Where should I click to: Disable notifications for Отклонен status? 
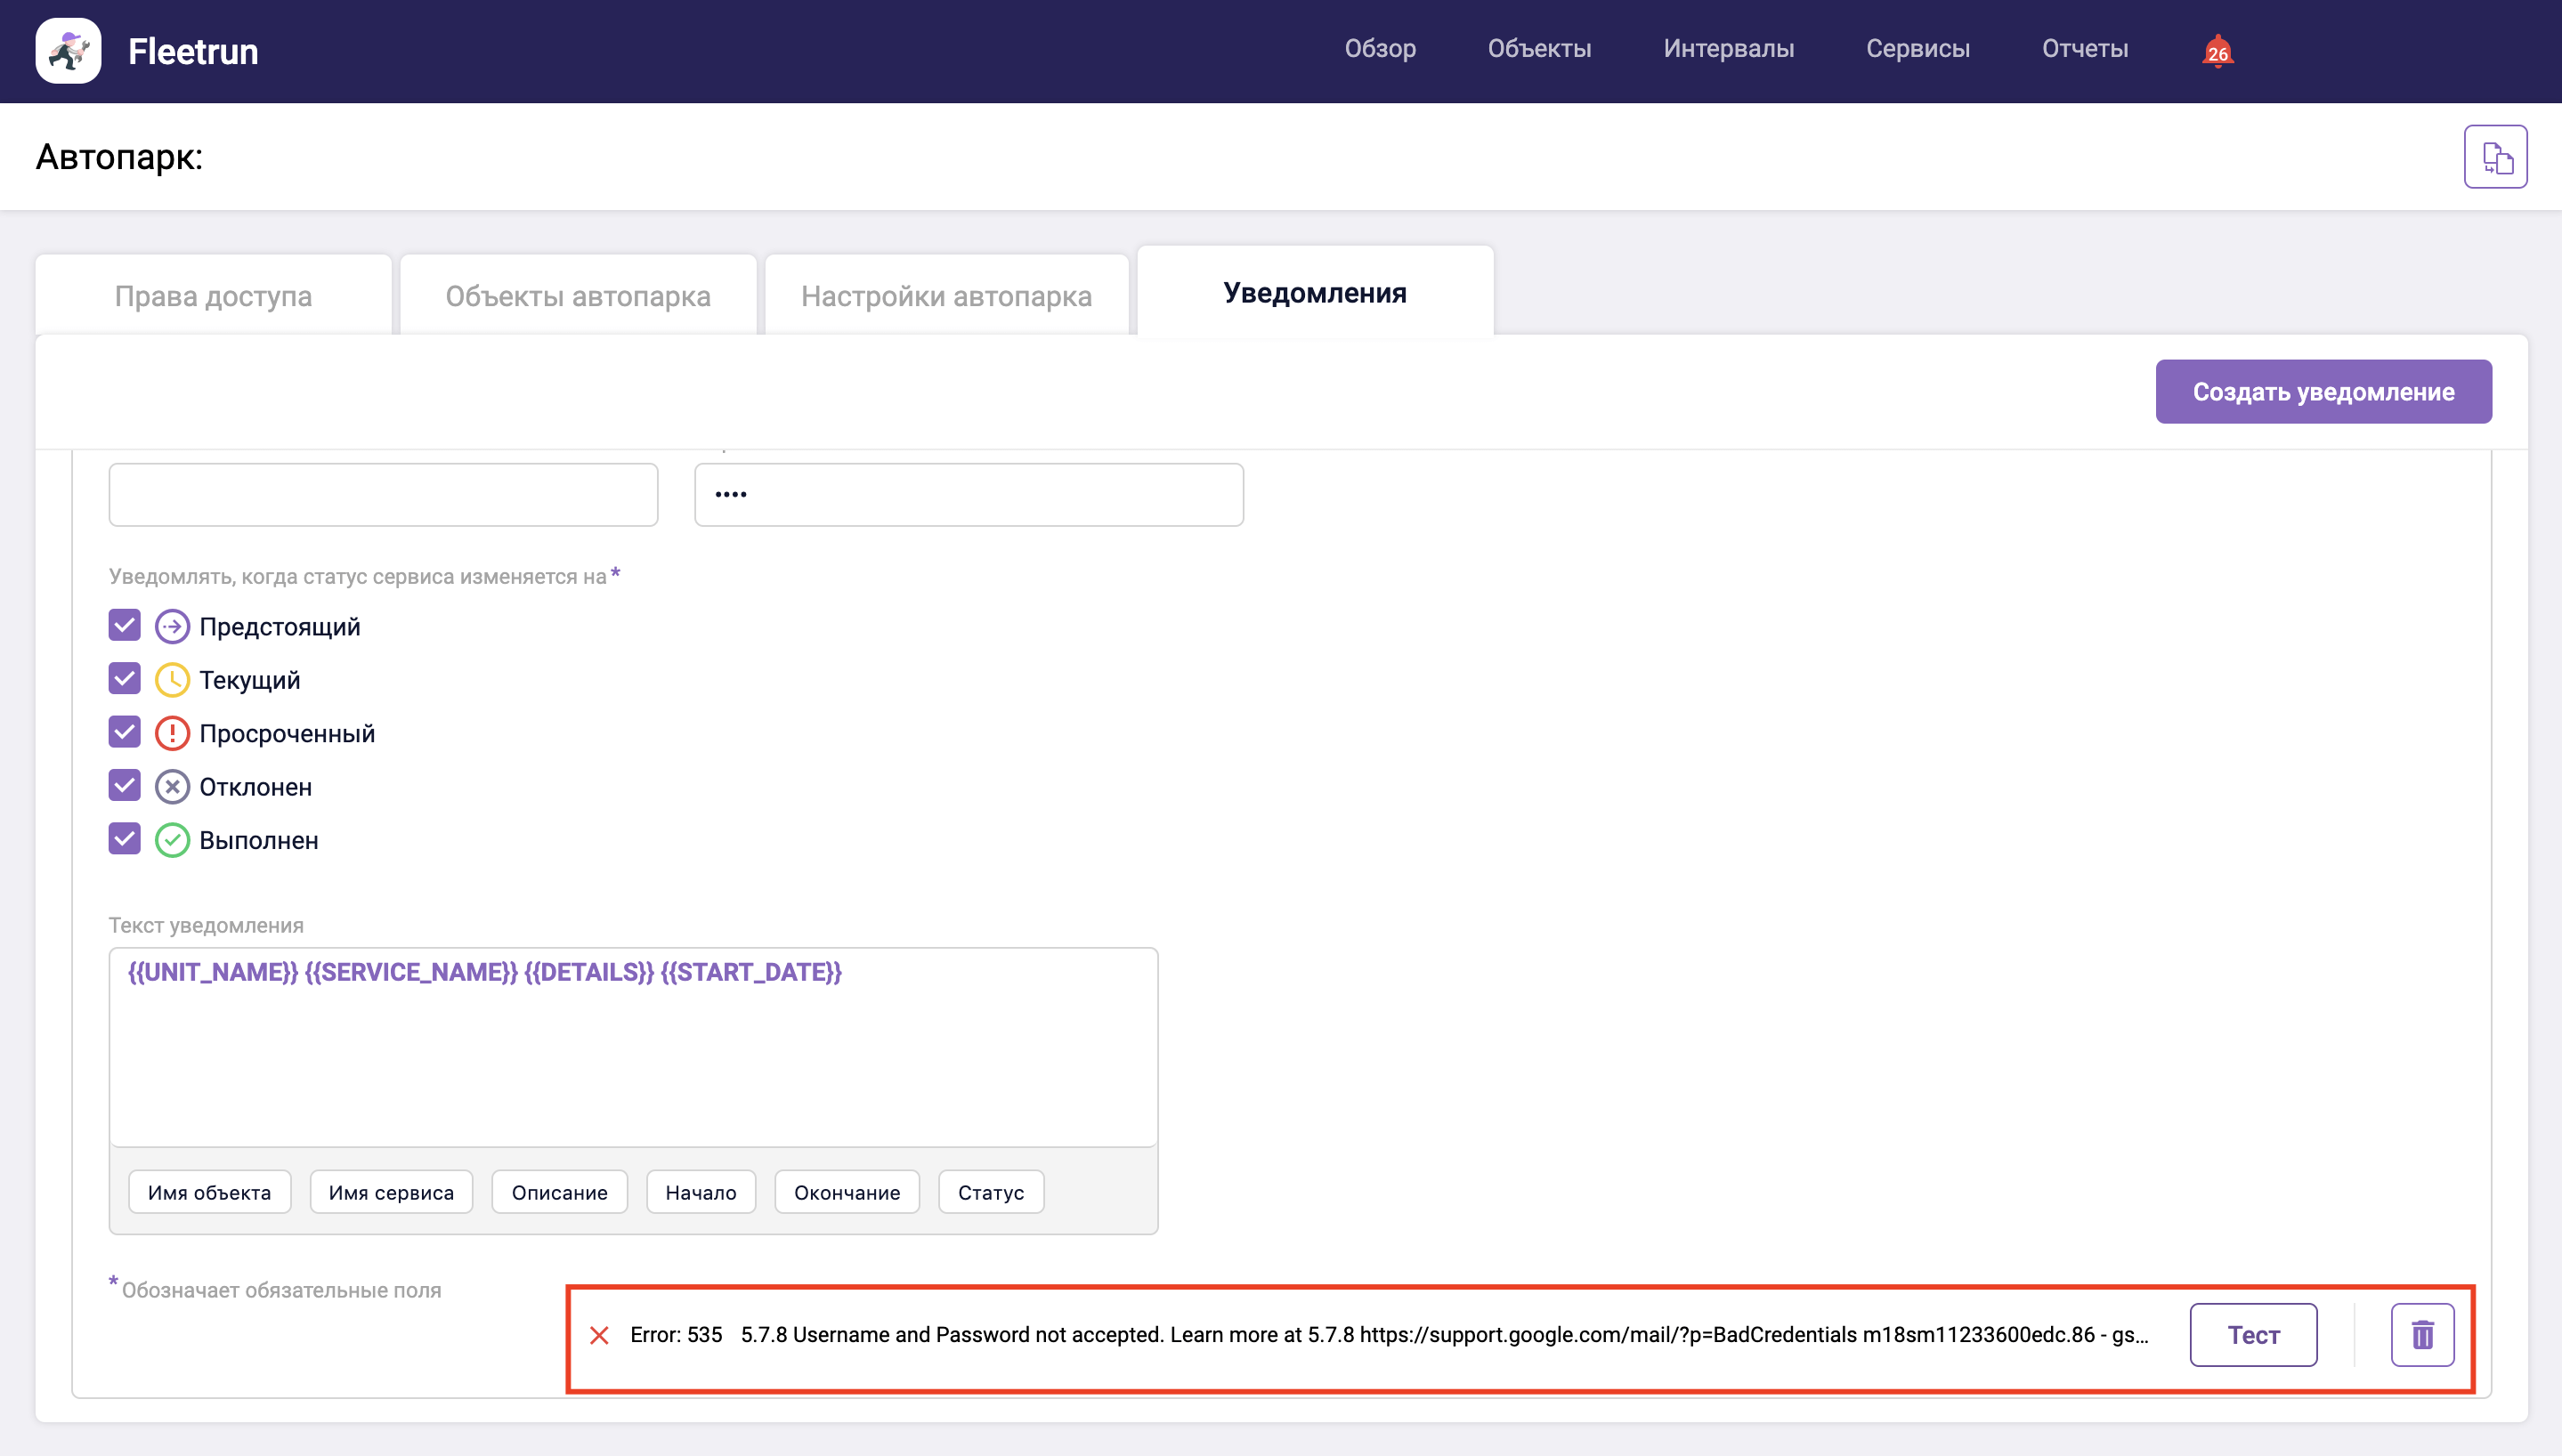point(123,785)
